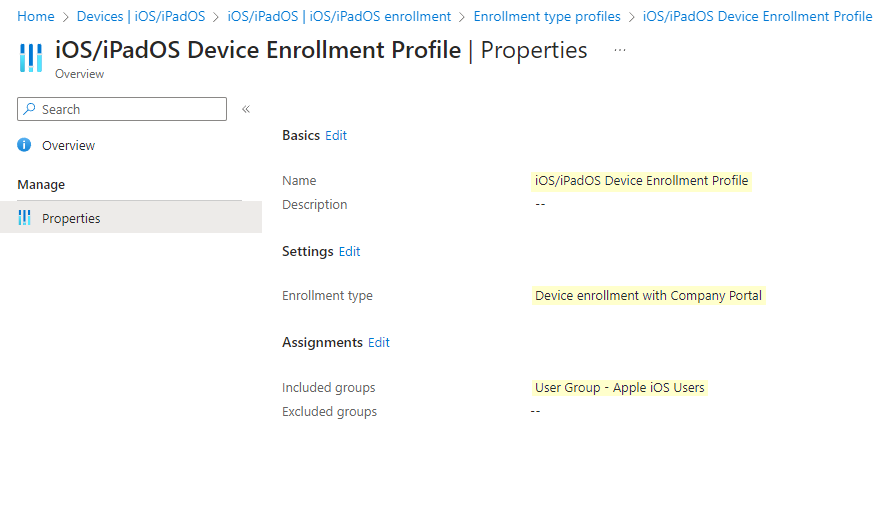Click iOS/iPadOS Device Enrollment Profile breadcrumb
The image size is (887, 517).
pyautogui.click(x=757, y=16)
